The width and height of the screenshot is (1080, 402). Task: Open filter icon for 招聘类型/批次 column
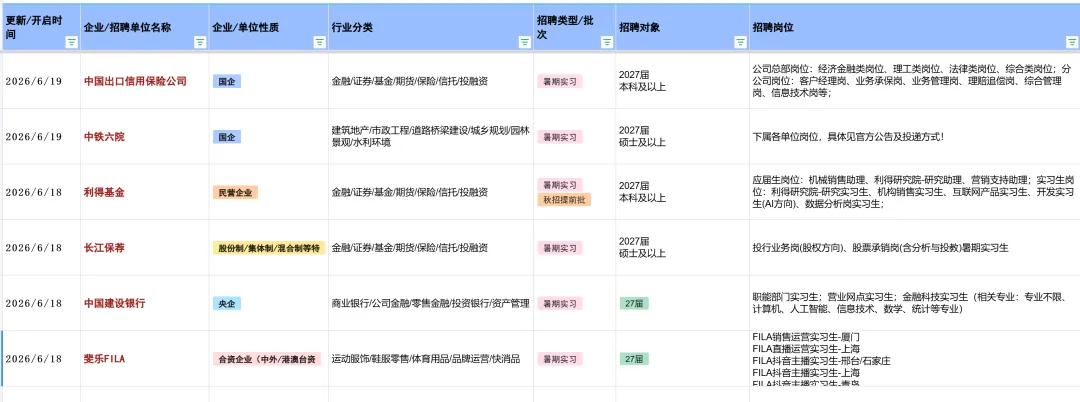pos(607,42)
